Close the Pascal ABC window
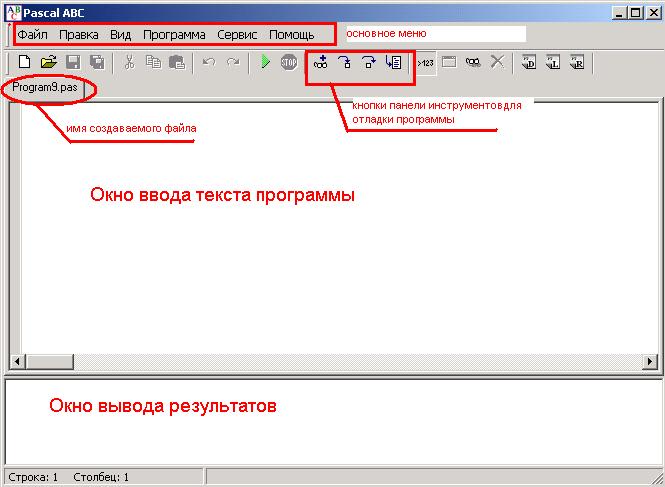 (x=654, y=13)
